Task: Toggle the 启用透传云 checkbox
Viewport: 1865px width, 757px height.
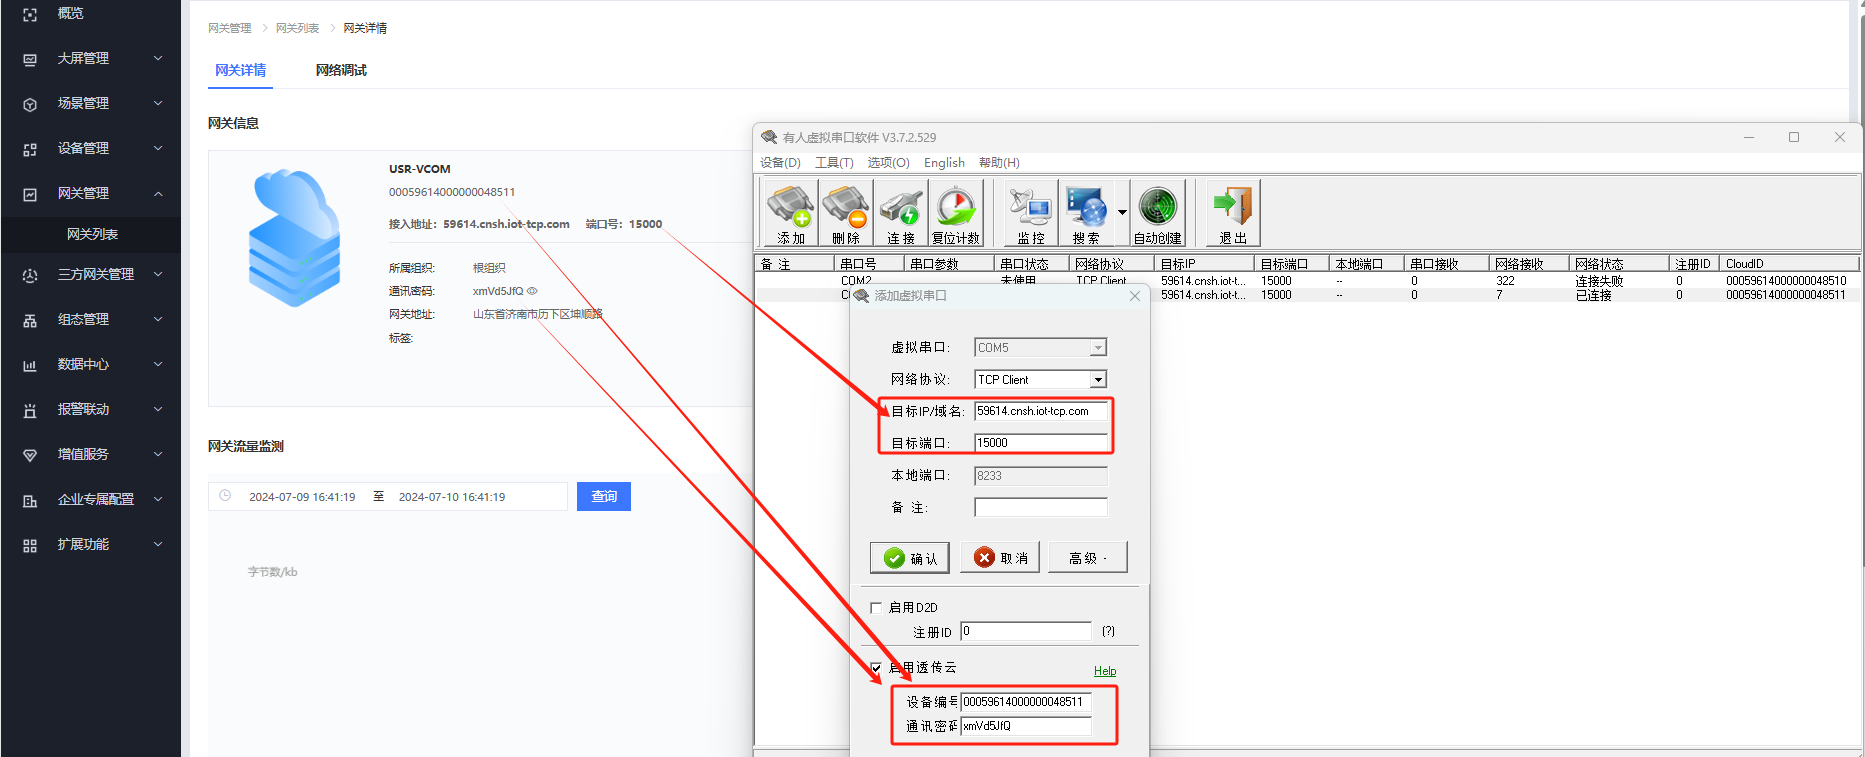Action: pos(876,667)
